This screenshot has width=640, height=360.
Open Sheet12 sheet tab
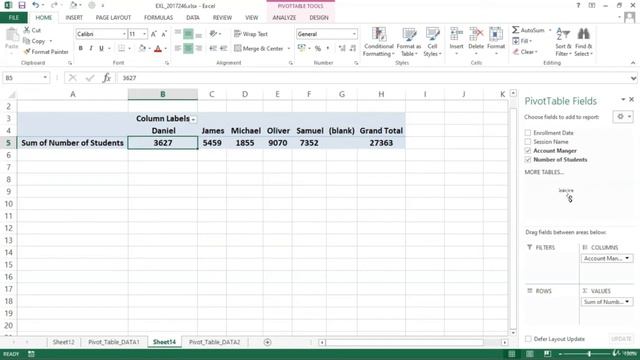pyautogui.click(x=63, y=342)
